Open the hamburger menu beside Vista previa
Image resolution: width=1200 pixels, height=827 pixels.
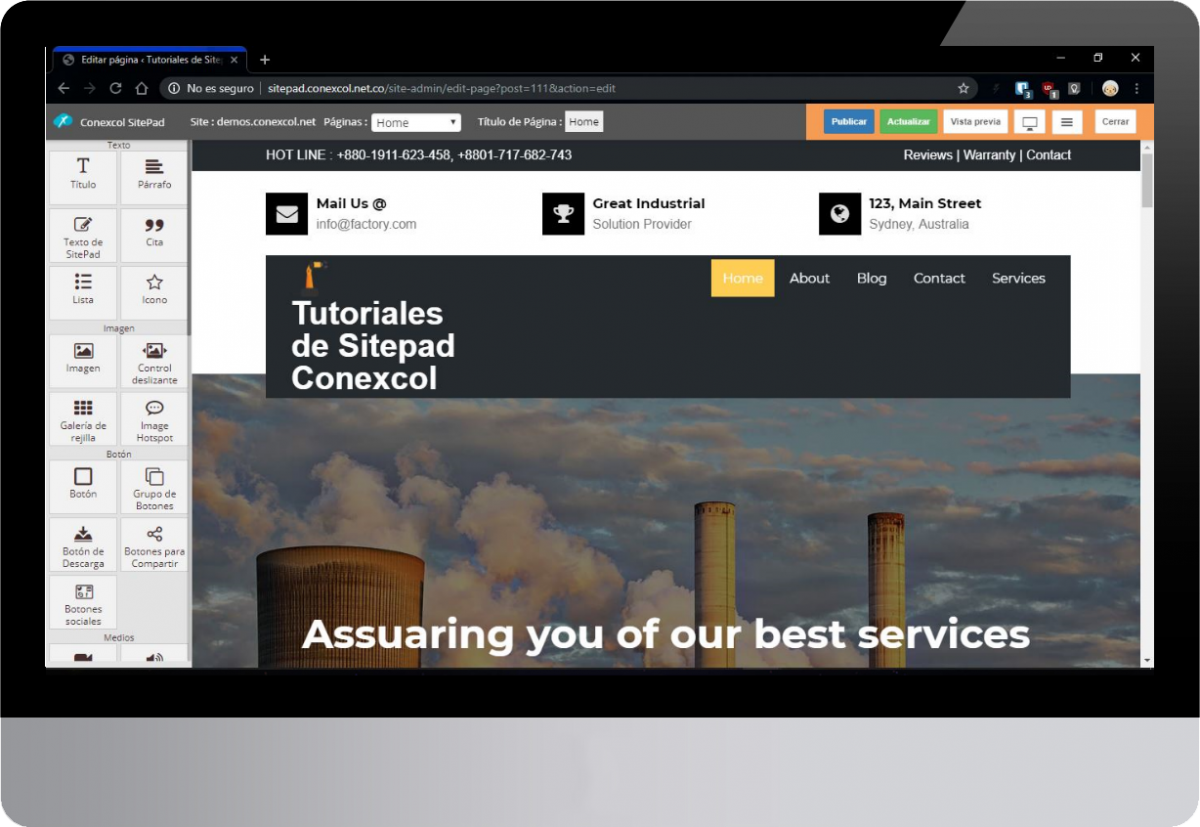tap(1067, 121)
